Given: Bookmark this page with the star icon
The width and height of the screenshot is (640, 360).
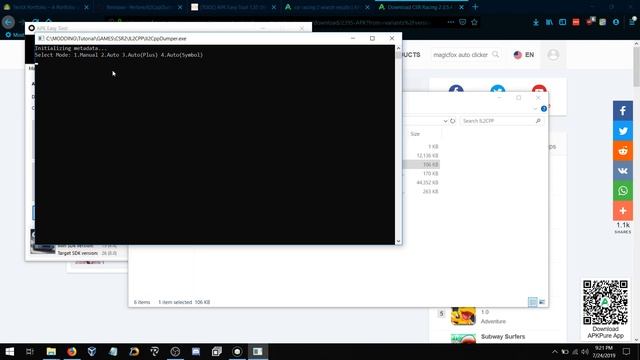Looking at the screenshot, I should tap(474, 22).
